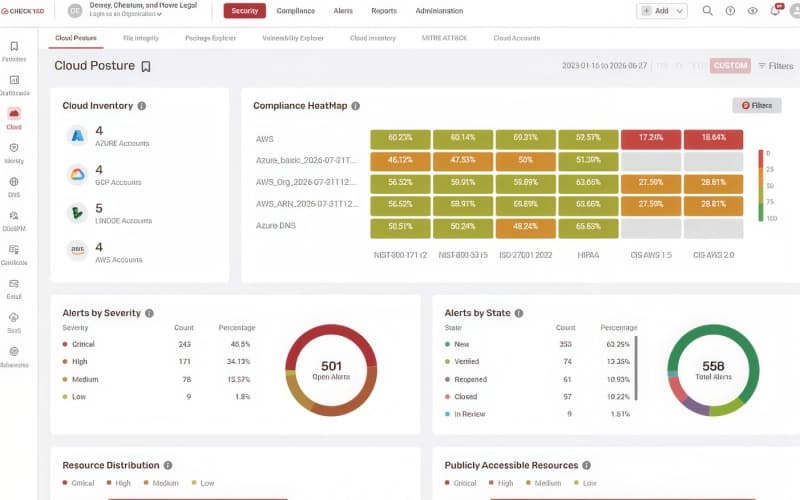Expand the Add dropdown button

coord(662,11)
